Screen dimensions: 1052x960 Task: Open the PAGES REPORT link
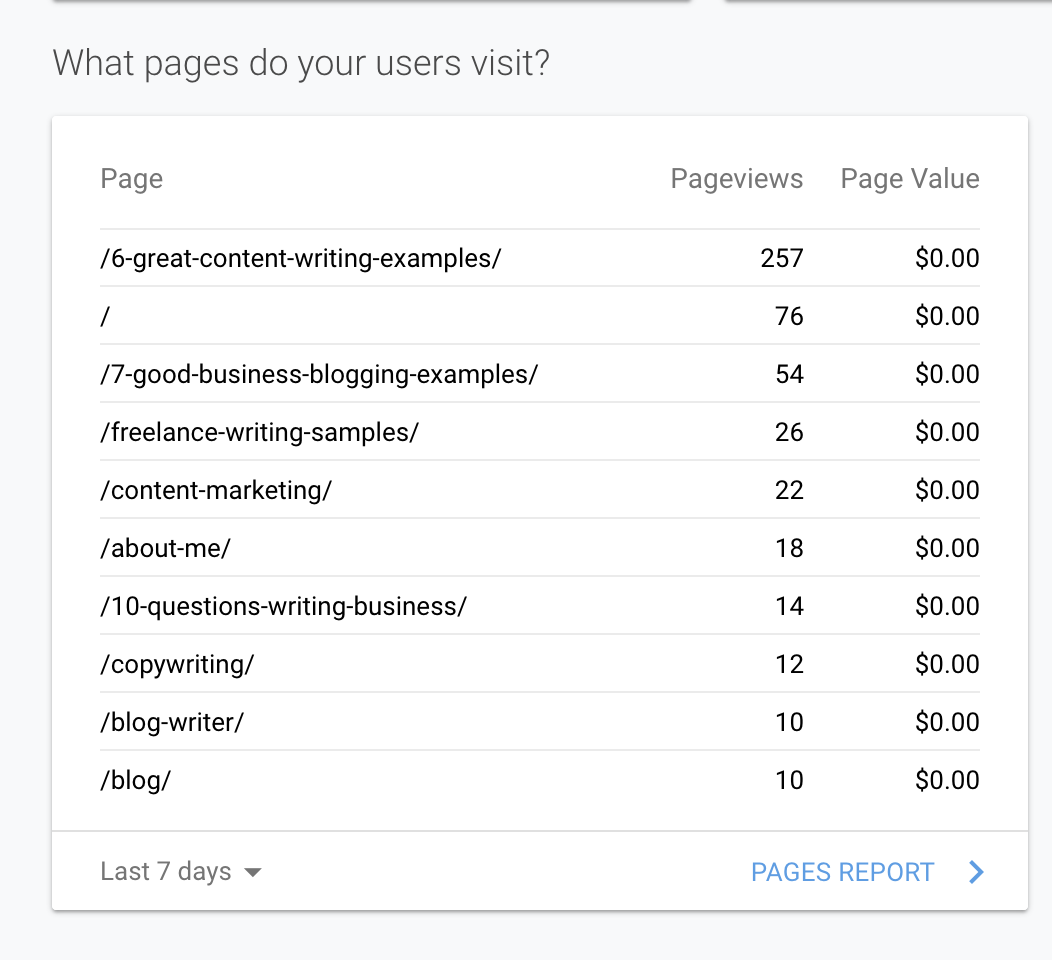tap(842, 872)
